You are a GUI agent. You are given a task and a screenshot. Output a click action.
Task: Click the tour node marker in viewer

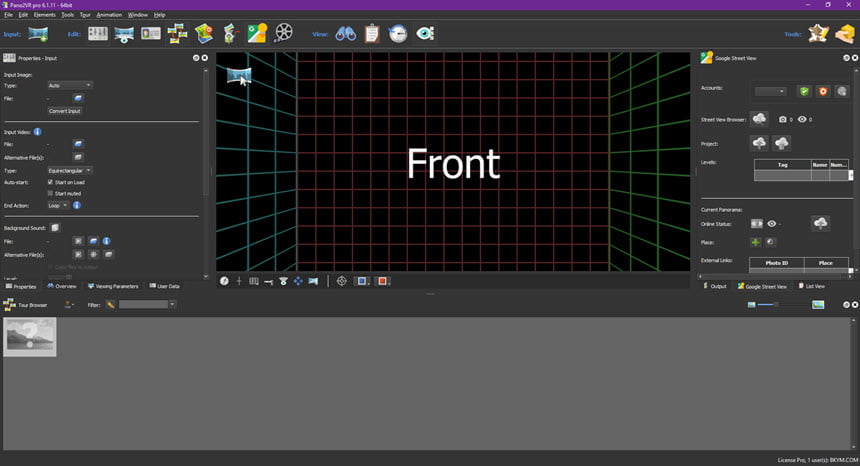tap(239, 75)
